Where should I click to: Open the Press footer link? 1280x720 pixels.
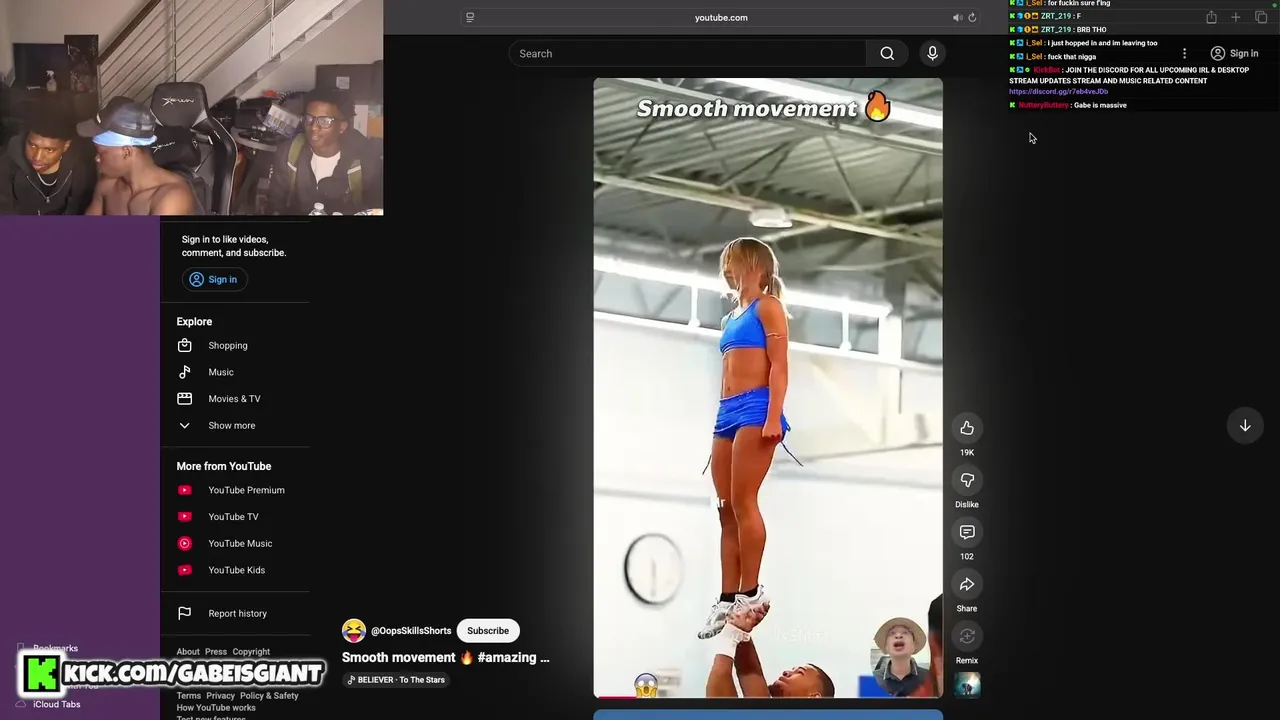pyautogui.click(x=216, y=652)
